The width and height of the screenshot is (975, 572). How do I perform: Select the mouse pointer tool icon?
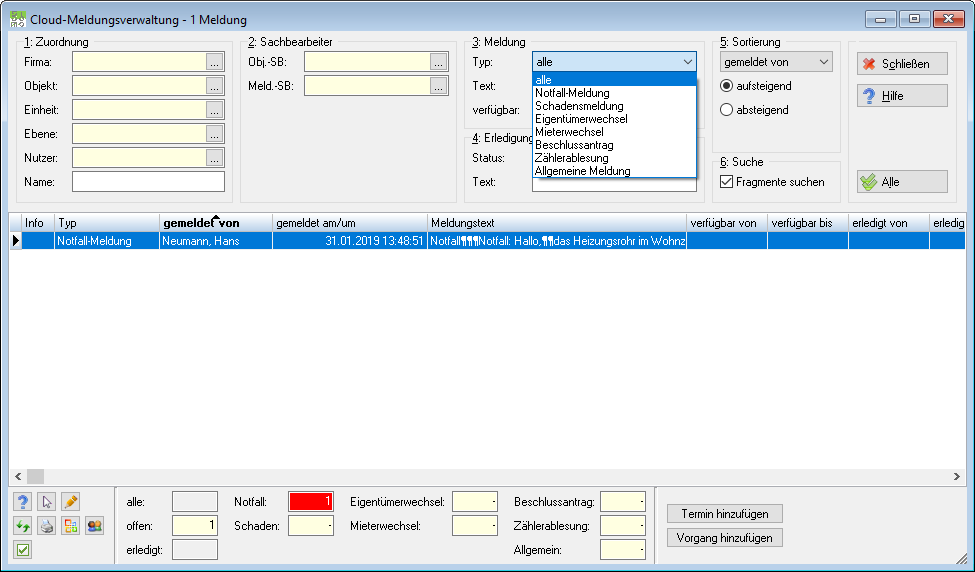pyautogui.click(x=47, y=502)
